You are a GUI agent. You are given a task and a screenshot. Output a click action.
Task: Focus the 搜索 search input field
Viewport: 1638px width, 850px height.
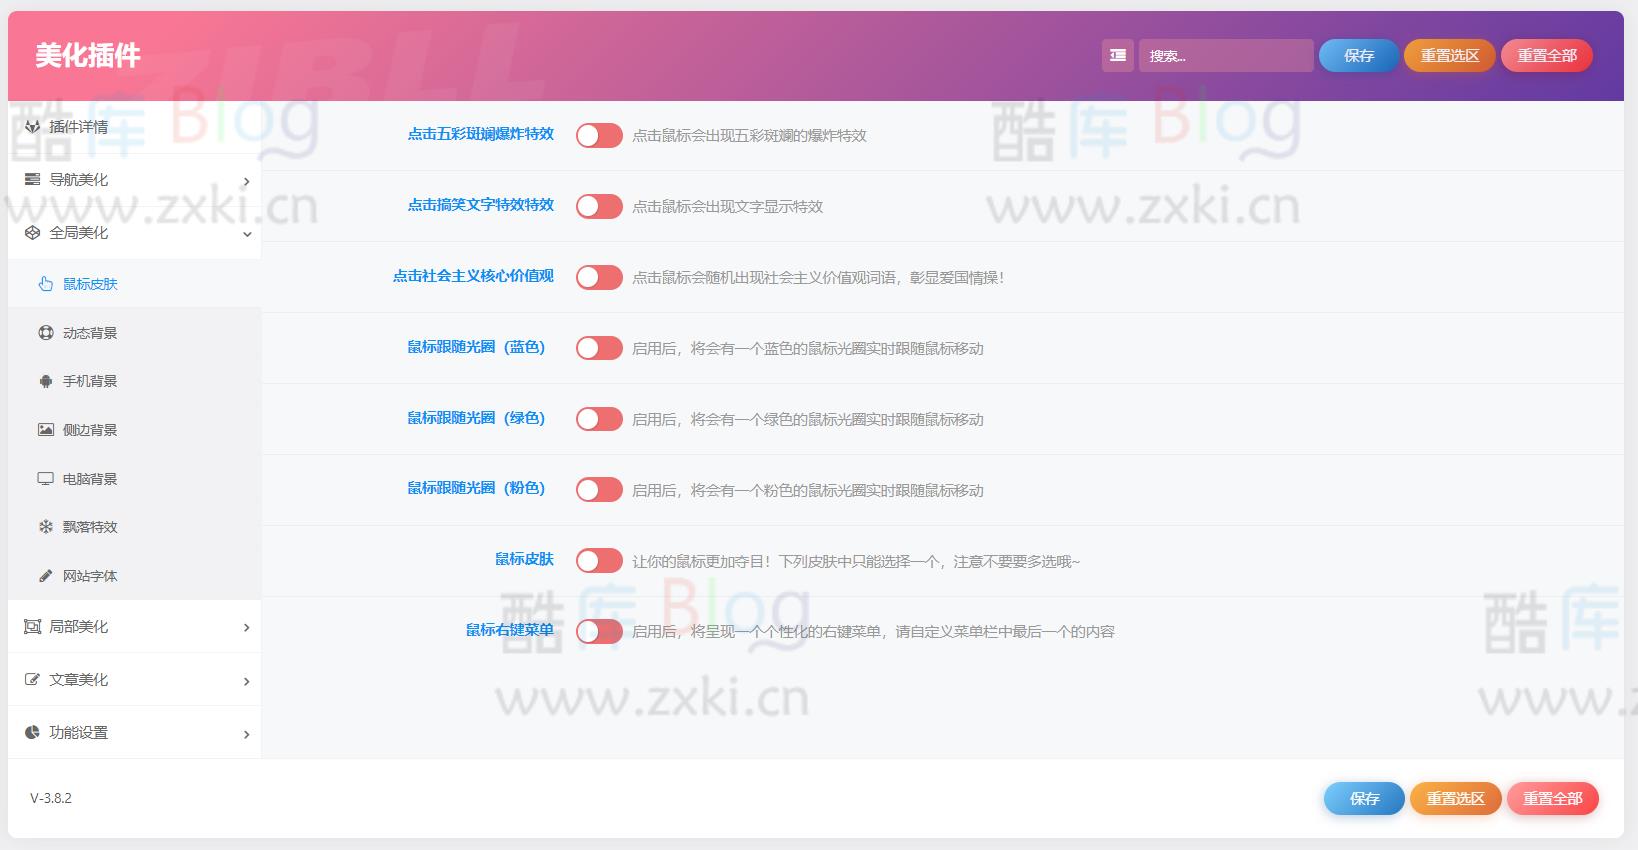click(x=1226, y=56)
